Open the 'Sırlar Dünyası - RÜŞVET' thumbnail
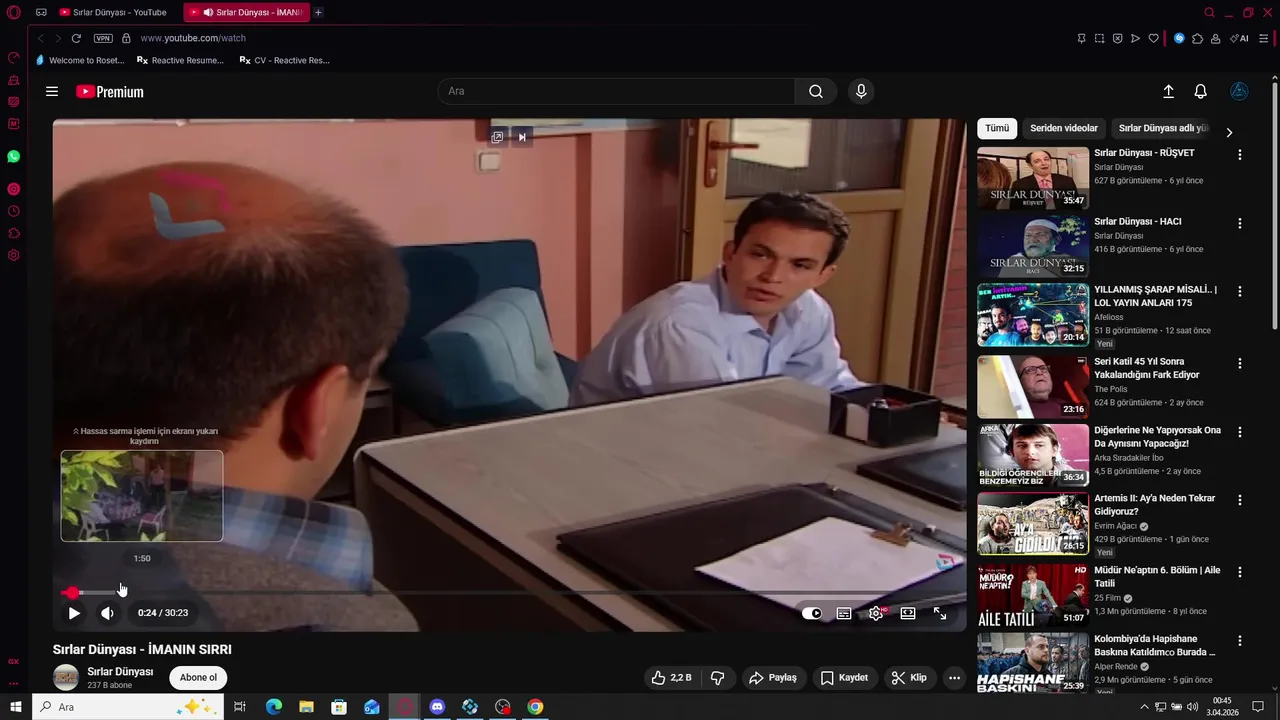 1033,178
